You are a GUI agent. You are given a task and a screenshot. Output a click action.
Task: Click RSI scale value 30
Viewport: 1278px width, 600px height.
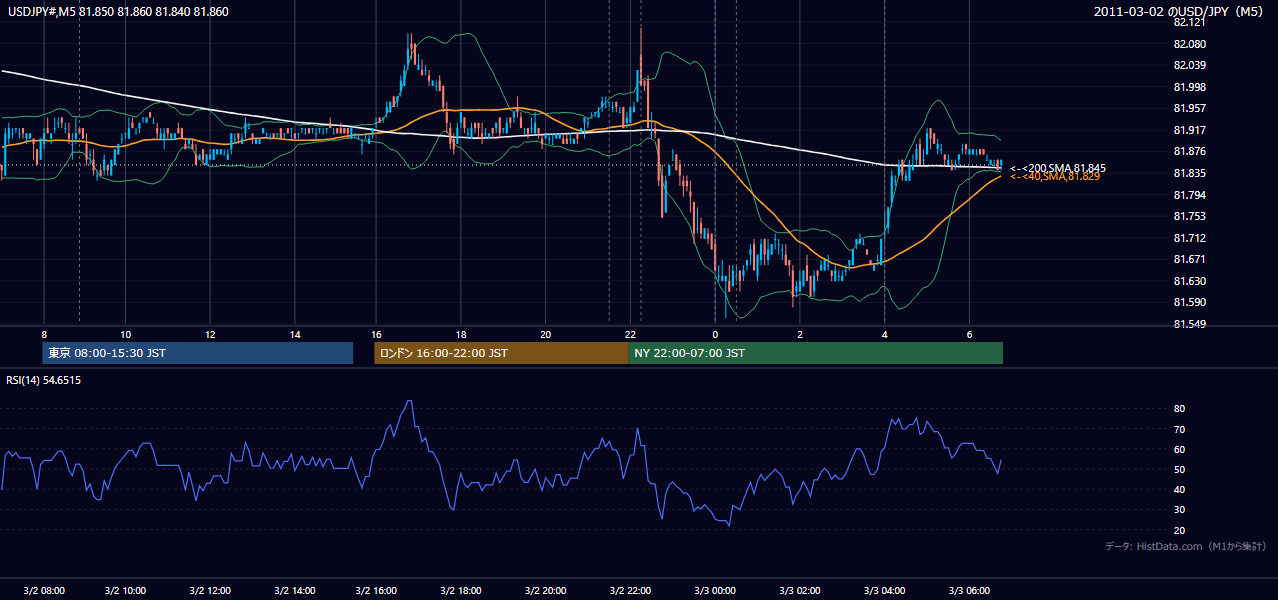click(x=1180, y=510)
